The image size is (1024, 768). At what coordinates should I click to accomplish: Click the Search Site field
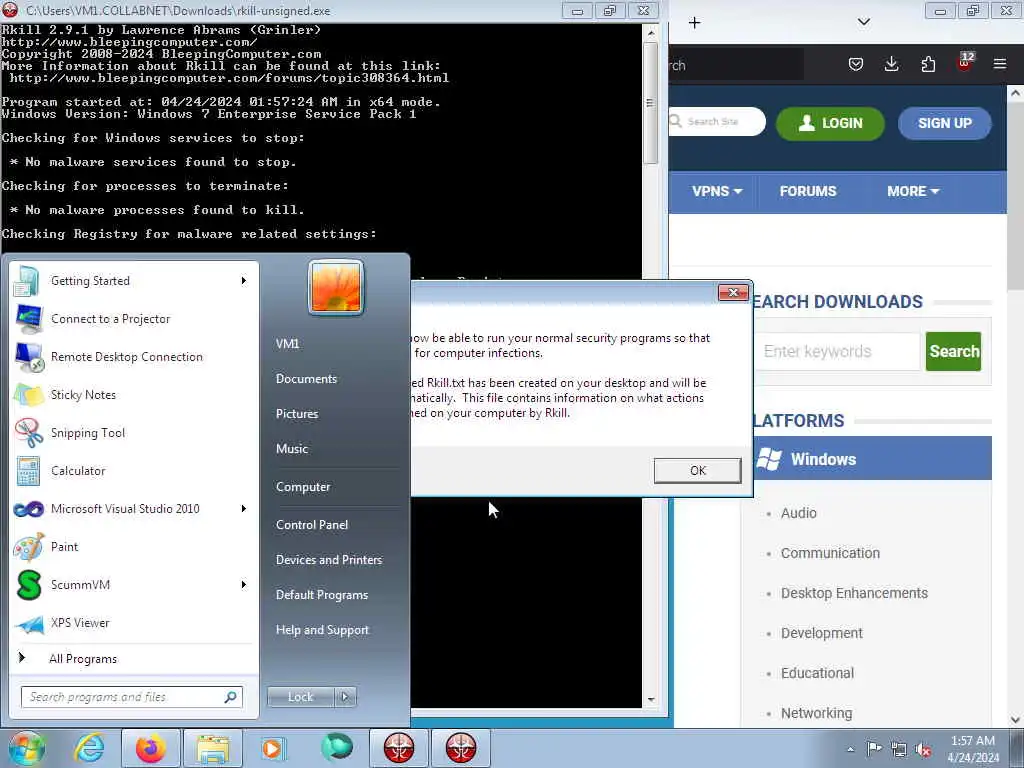716,121
